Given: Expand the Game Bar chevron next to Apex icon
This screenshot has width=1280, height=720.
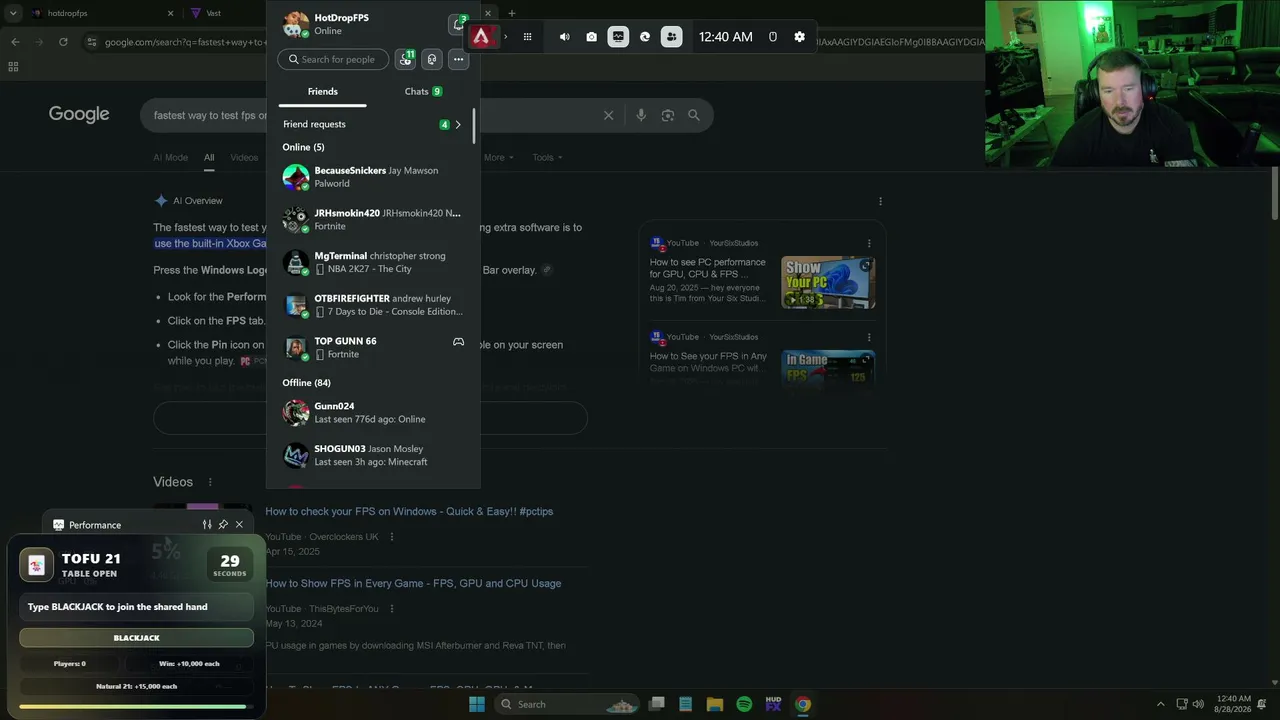Looking at the screenshot, I should click(x=505, y=37).
